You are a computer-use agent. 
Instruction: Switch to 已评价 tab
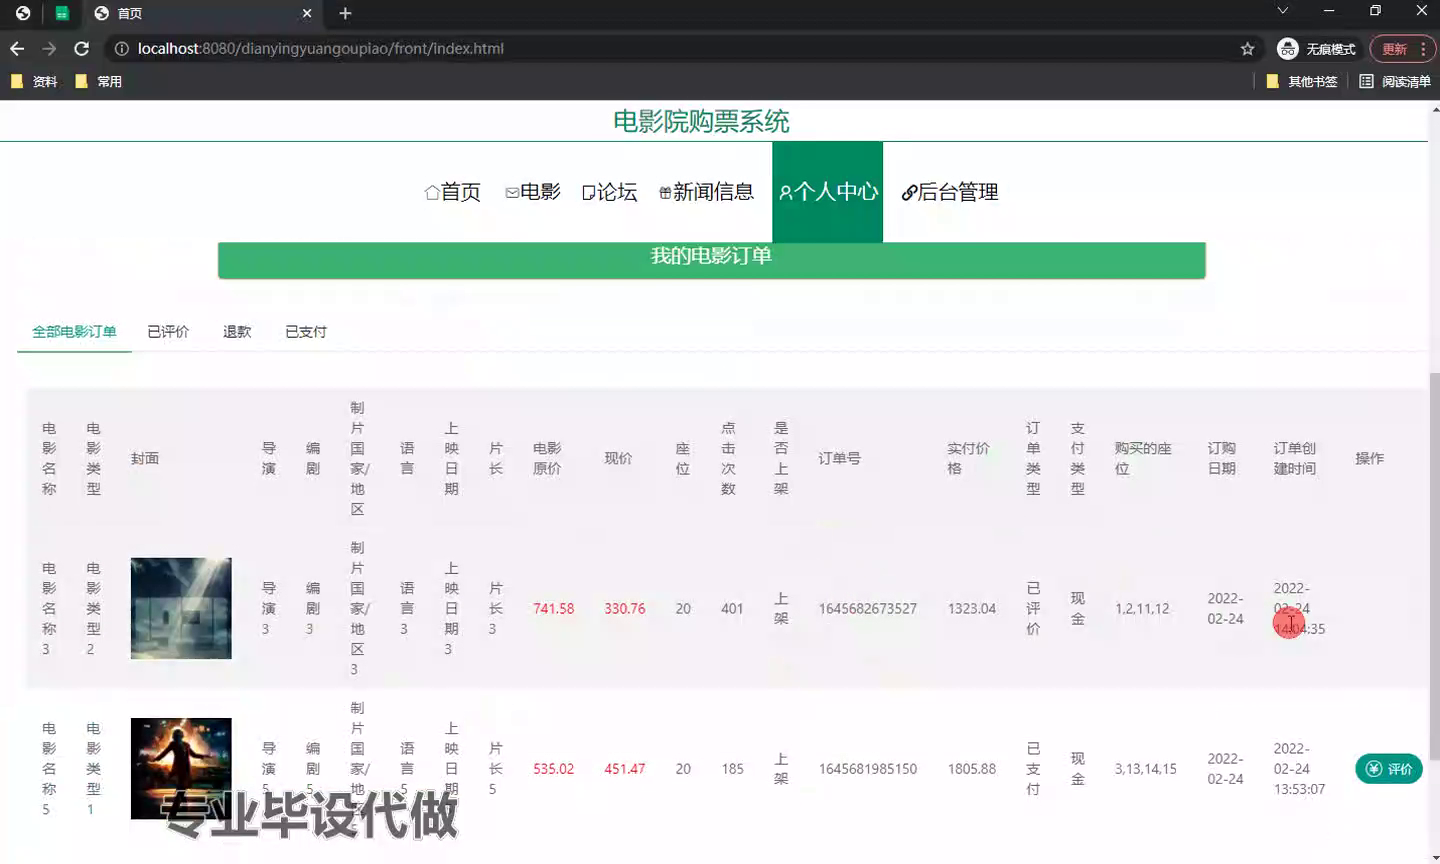(x=168, y=332)
